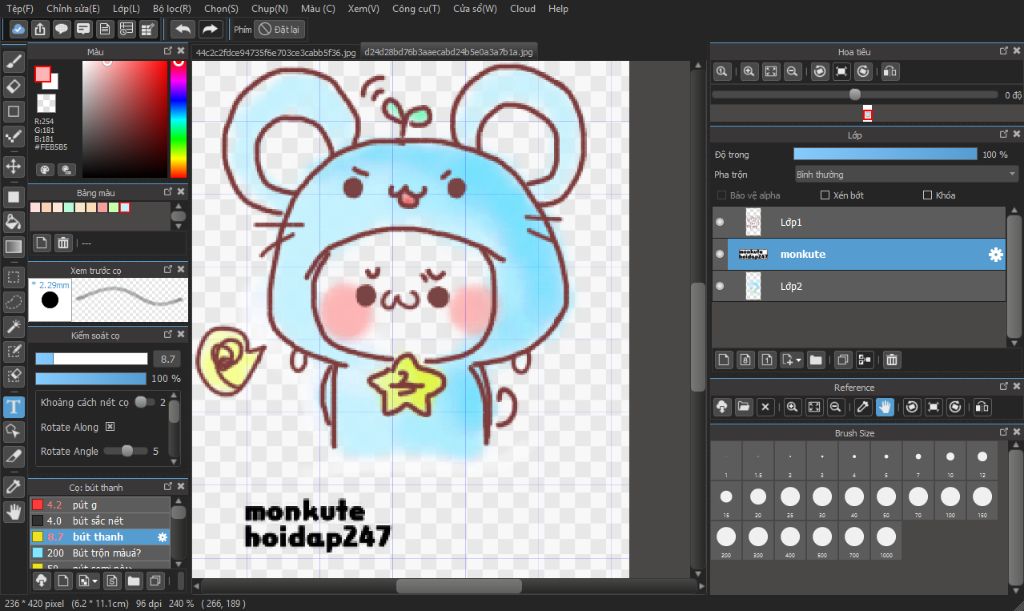1024x611 pixels.
Task: Click the Rotate Angle slider
Action: (x=125, y=451)
